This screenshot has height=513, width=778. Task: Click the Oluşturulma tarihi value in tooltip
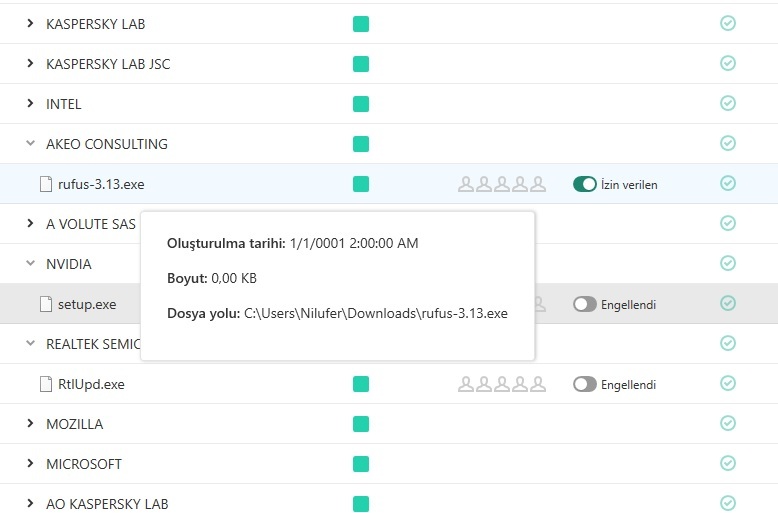354,243
